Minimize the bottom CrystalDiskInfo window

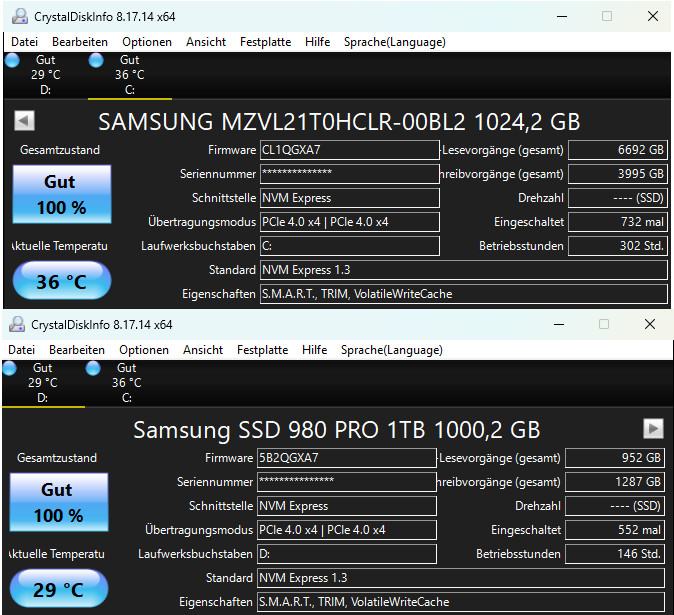(559, 324)
